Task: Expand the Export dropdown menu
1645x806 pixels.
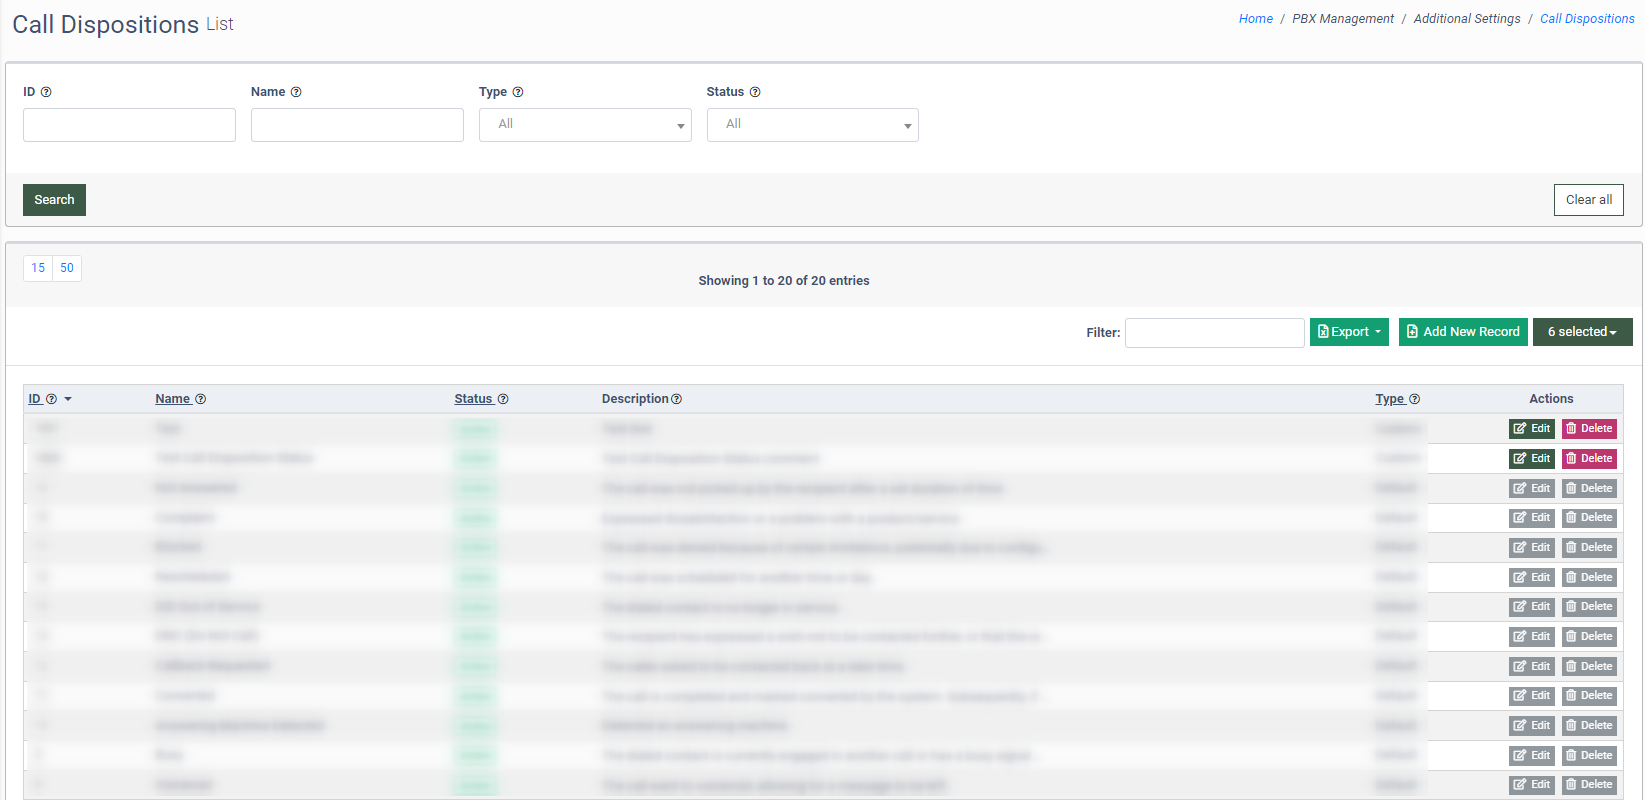Action: (x=1349, y=332)
